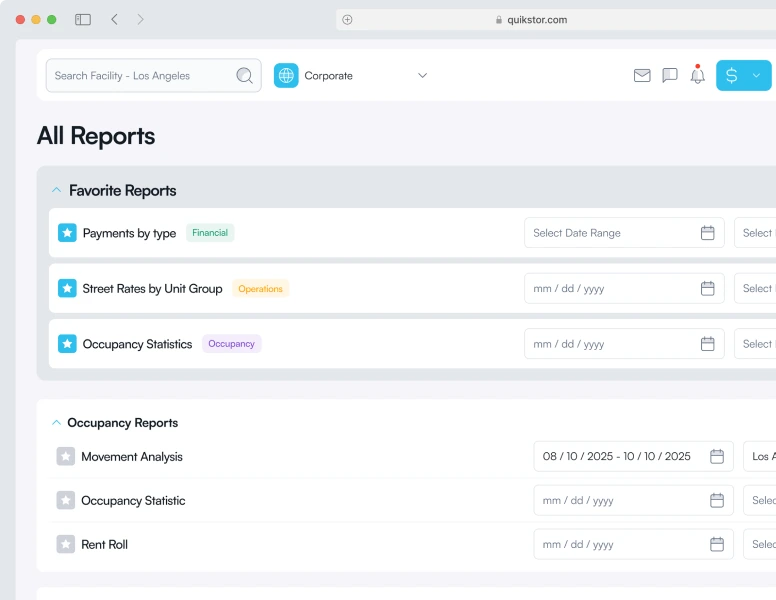Screen dimensions: 776x600
Task: Open the mail envelope icon
Action: (642, 75)
